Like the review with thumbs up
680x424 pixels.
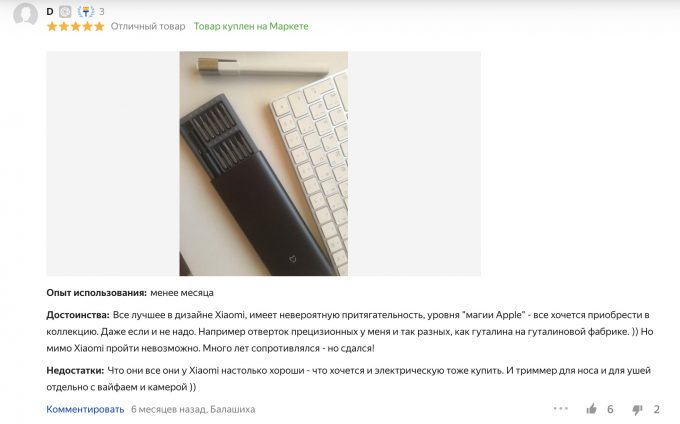[591, 409]
